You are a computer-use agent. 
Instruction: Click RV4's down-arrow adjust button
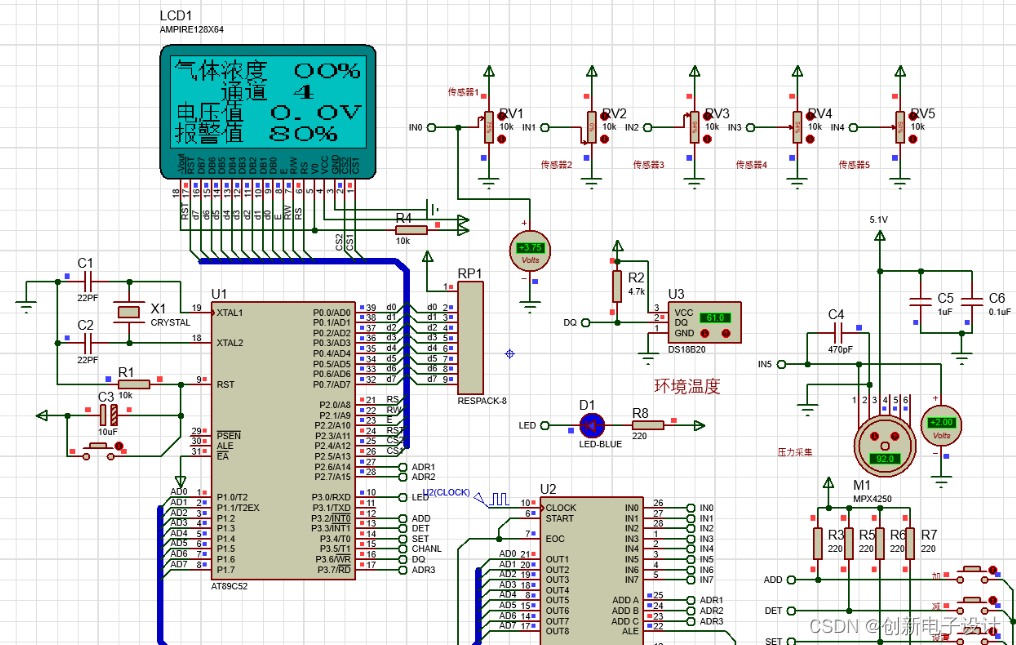(809, 139)
